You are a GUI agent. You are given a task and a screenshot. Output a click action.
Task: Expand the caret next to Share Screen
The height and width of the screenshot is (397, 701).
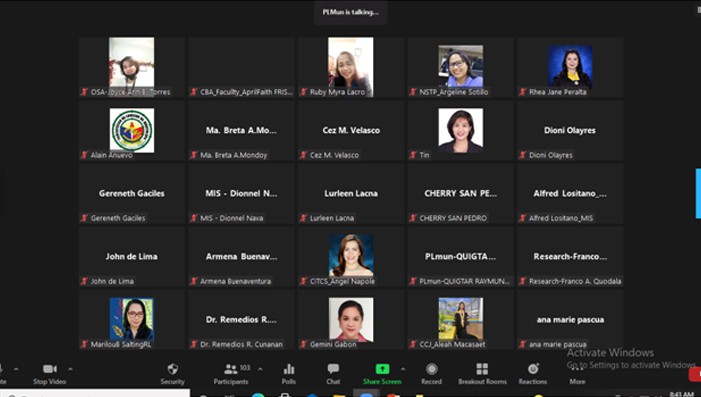coord(403,369)
